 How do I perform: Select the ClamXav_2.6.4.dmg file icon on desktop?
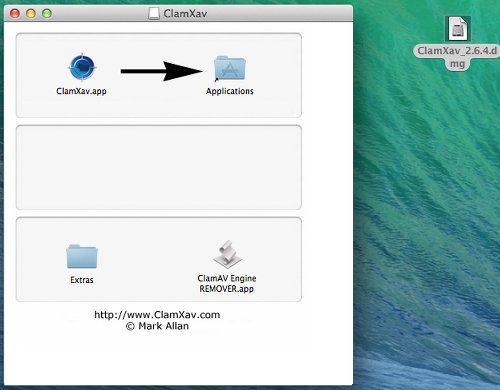pos(458,29)
